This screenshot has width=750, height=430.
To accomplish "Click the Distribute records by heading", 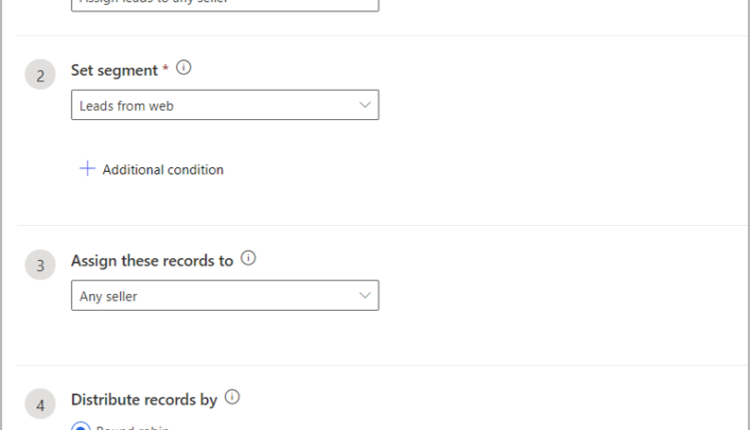I will pos(143,399).
